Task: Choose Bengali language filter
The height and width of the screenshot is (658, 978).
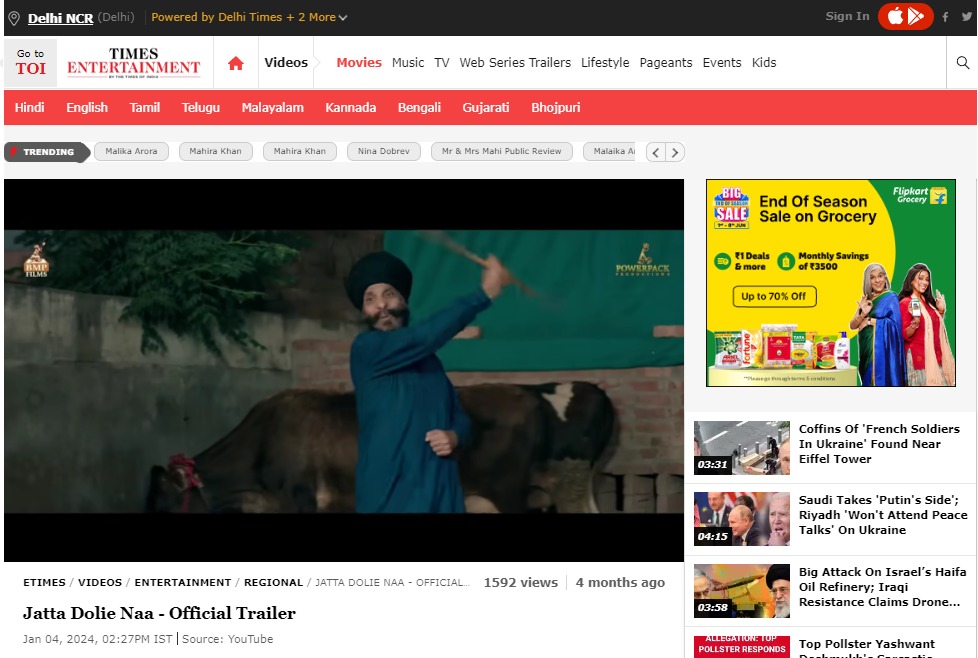Action: pyautogui.click(x=419, y=107)
